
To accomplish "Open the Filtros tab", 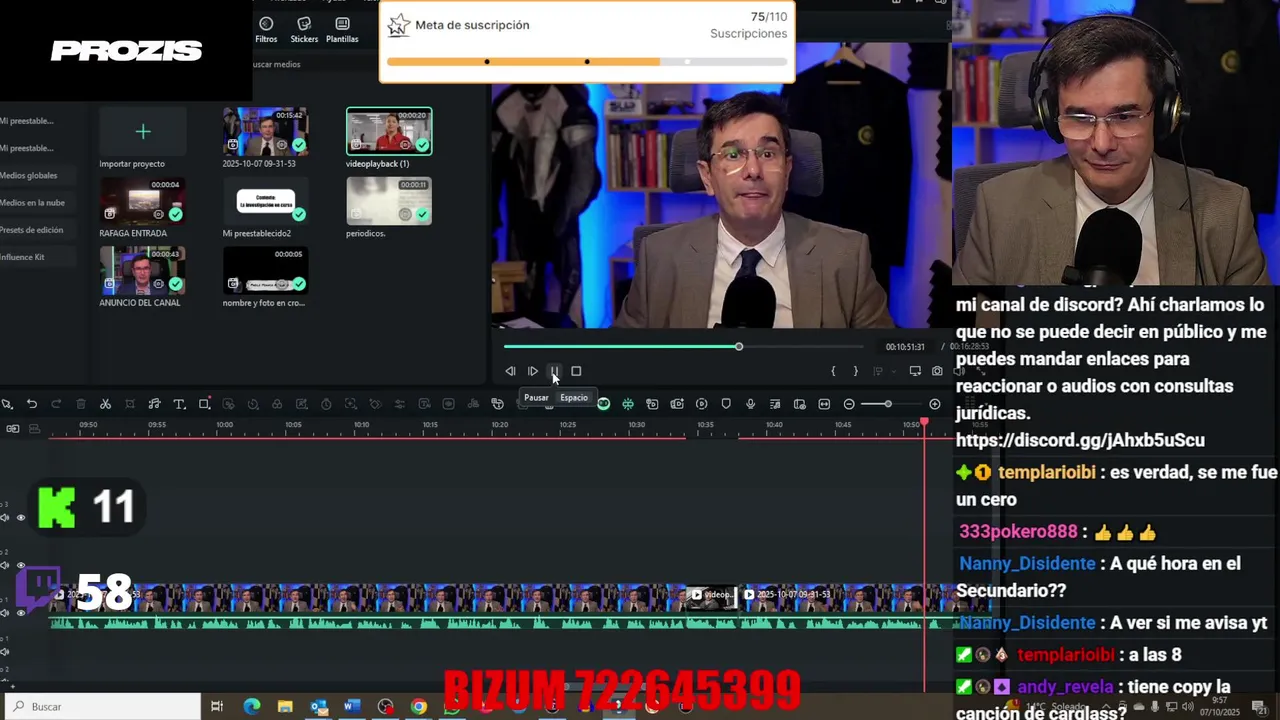I will point(266,30).
